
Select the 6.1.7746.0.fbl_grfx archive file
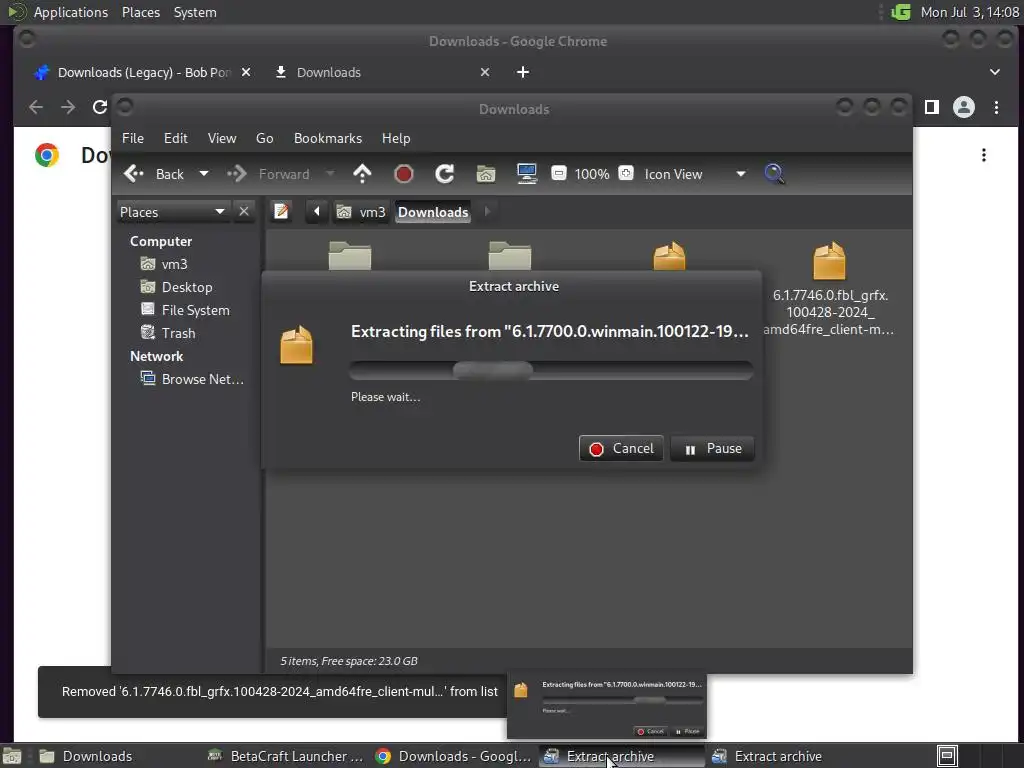point(829,287)
